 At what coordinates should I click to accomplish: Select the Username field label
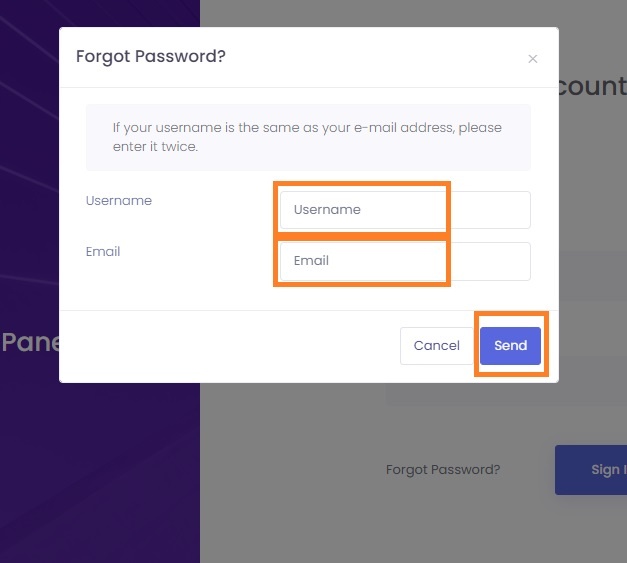click(119, 200)
